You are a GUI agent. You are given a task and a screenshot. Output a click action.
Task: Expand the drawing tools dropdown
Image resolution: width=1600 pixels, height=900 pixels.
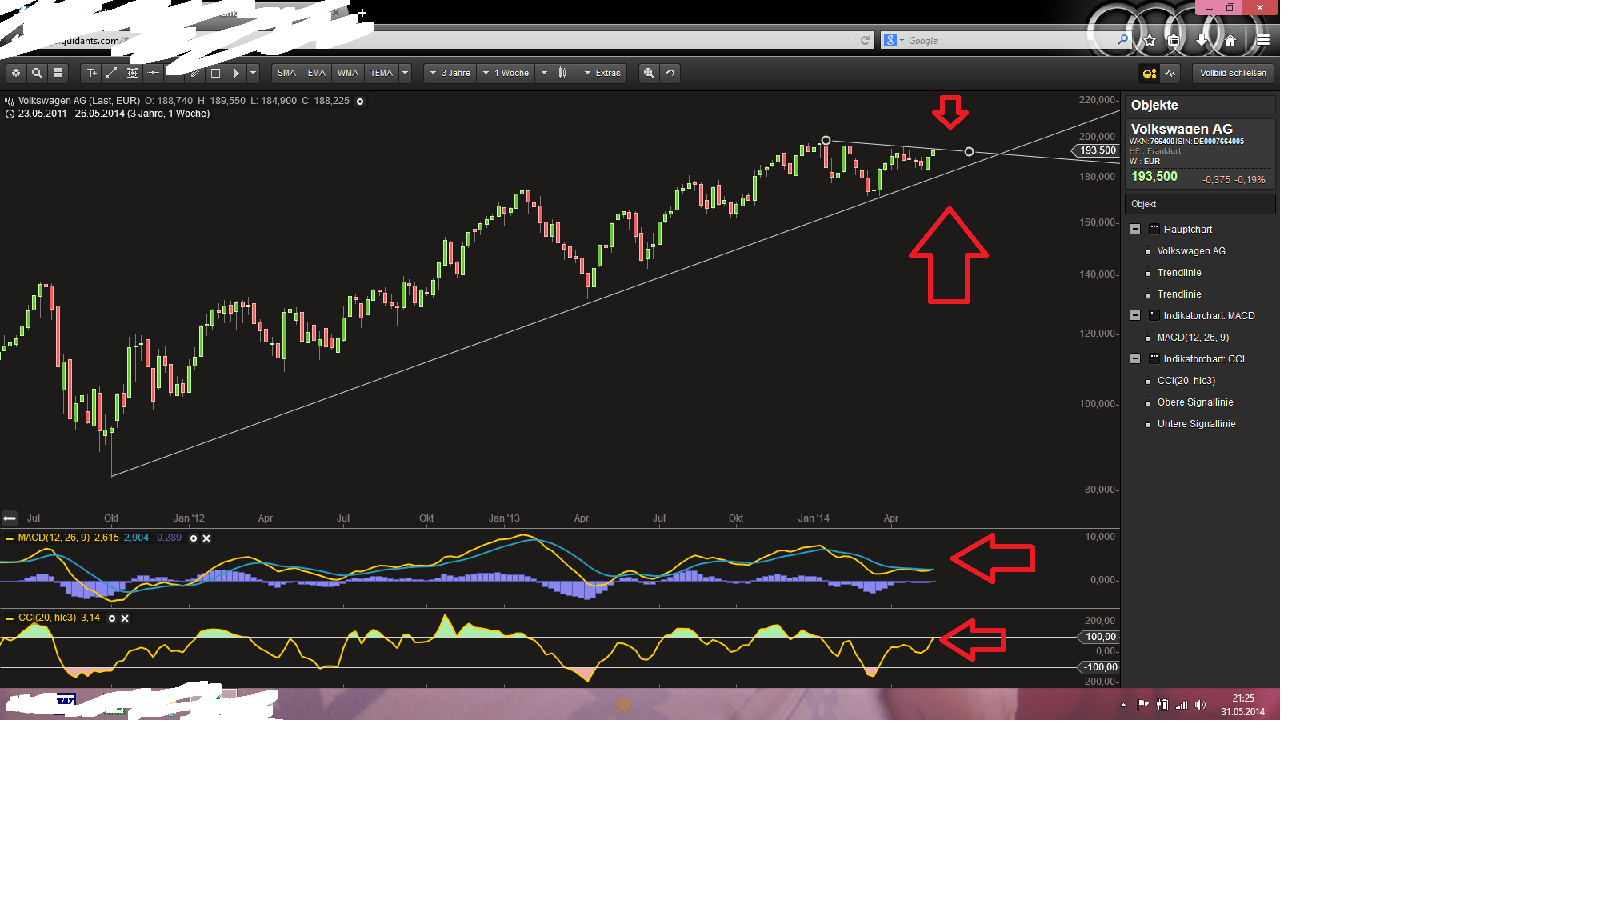253,73
